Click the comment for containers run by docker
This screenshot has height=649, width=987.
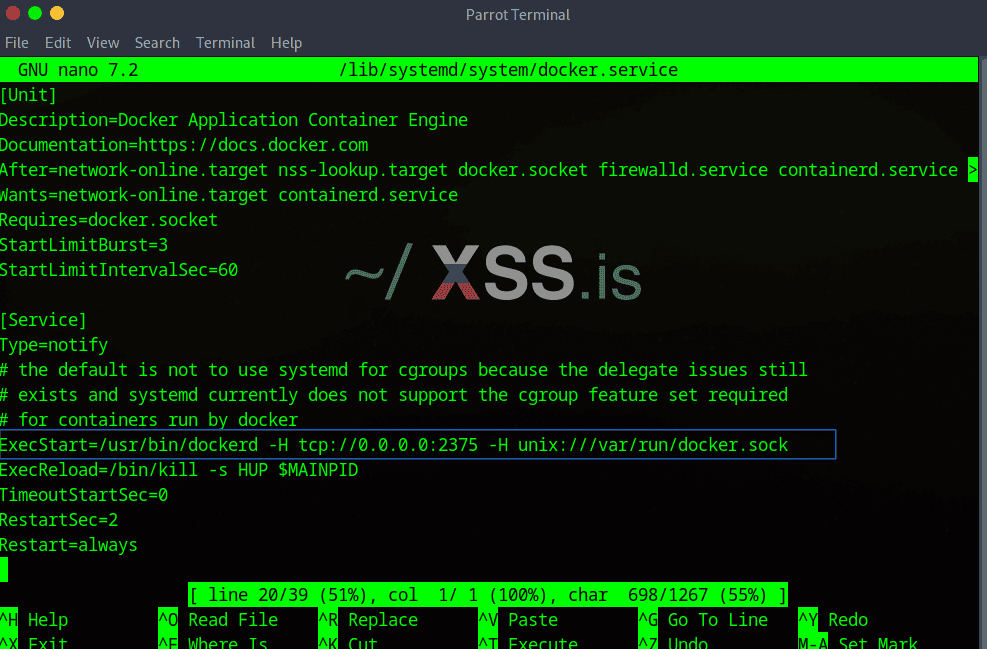(149, 420)
